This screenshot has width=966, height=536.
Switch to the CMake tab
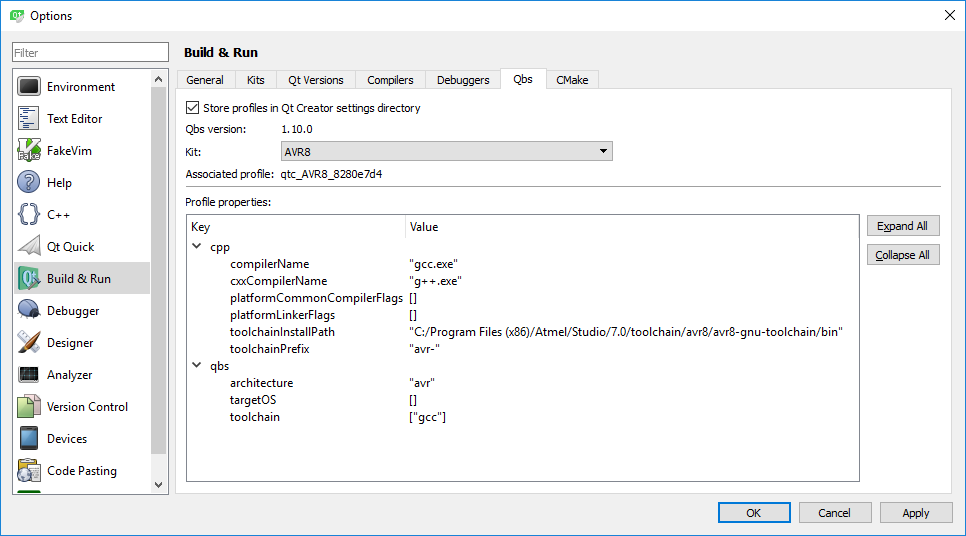(572, 80)
